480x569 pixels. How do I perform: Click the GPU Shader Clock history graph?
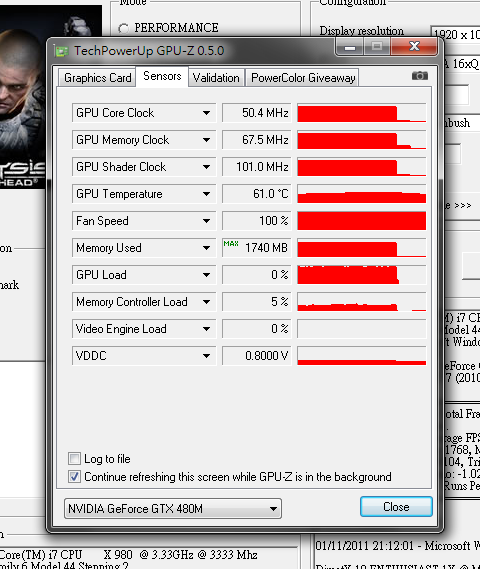pos(361,167)
